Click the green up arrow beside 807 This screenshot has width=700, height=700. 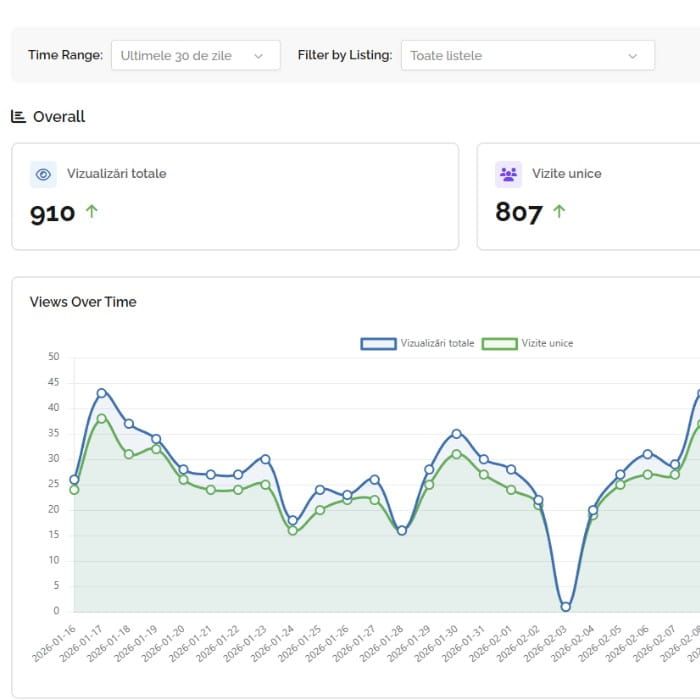click(558, 212)
